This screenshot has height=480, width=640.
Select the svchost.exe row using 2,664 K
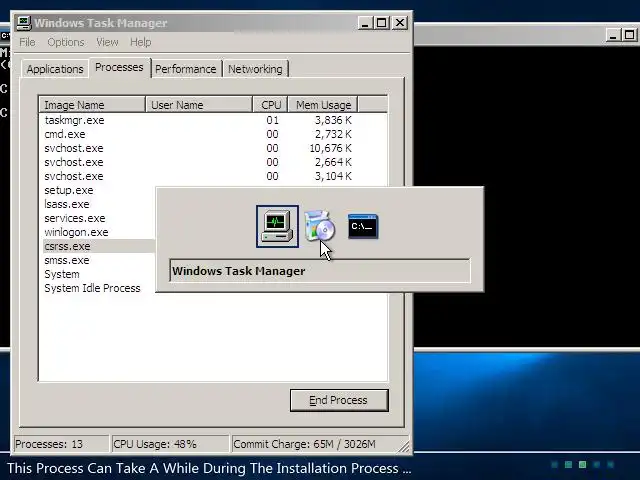pos(198,162)
